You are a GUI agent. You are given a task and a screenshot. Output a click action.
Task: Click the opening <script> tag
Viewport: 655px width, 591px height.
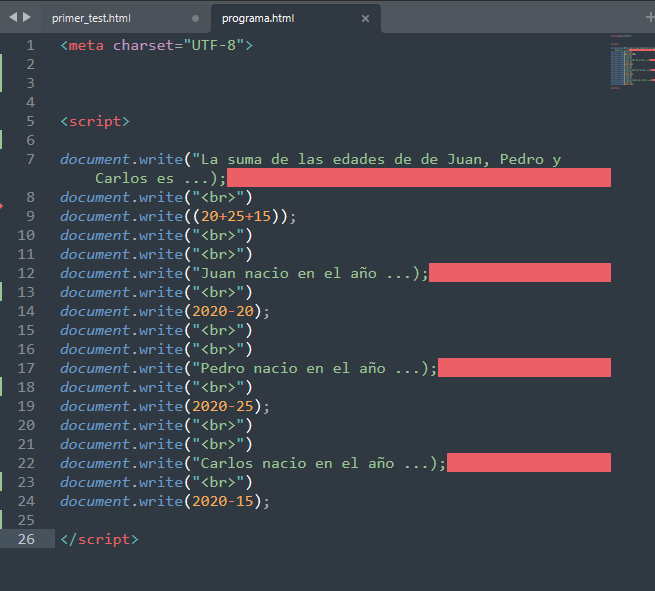click(x=95, y=122)
